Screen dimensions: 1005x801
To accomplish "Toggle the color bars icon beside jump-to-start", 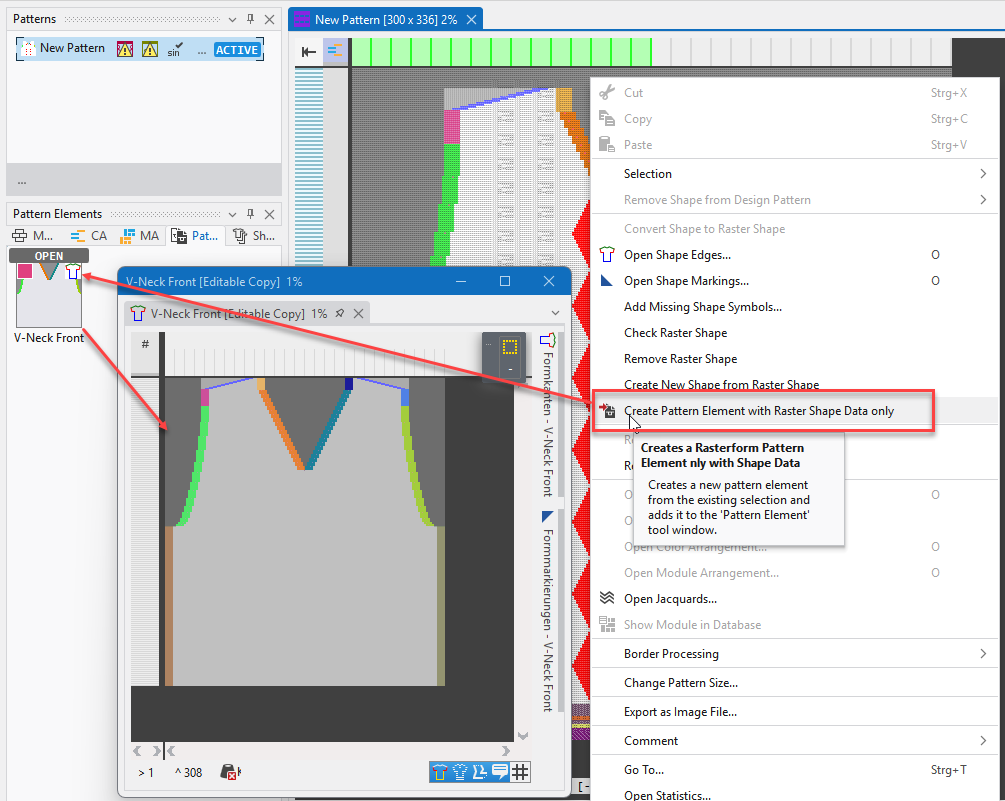I will tap(335, 52).
